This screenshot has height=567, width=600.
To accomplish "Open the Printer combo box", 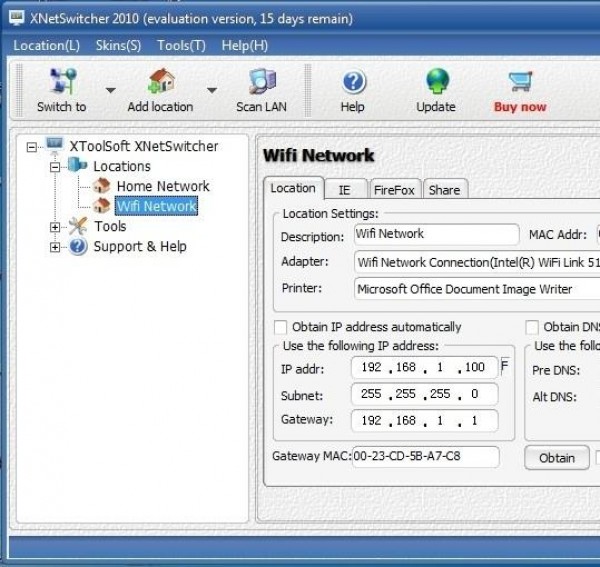I will point(477,289).
